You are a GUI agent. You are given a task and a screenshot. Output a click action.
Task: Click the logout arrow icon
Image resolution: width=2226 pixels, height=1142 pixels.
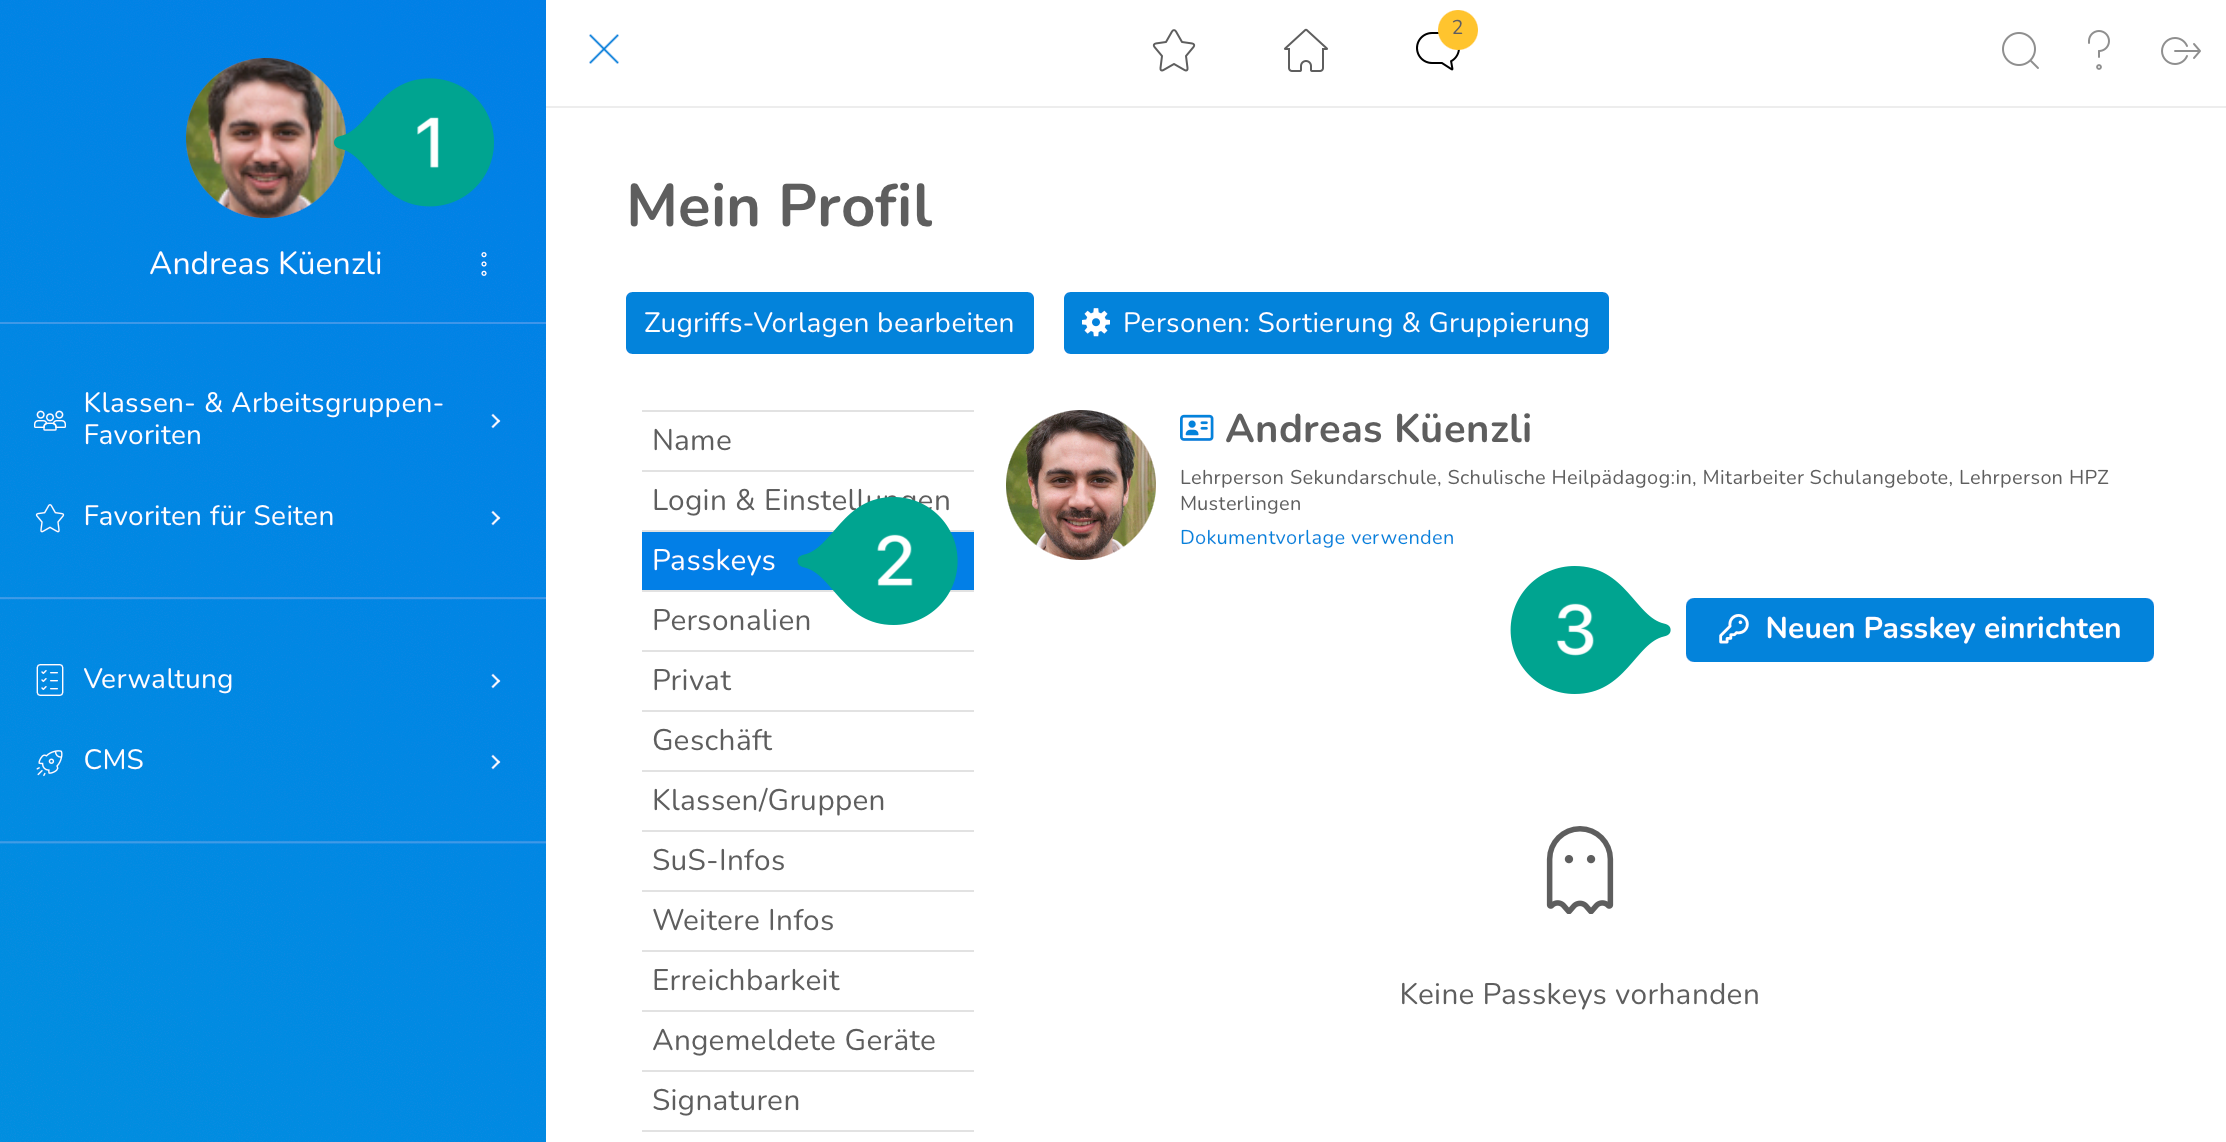[x=2180, y=50]
